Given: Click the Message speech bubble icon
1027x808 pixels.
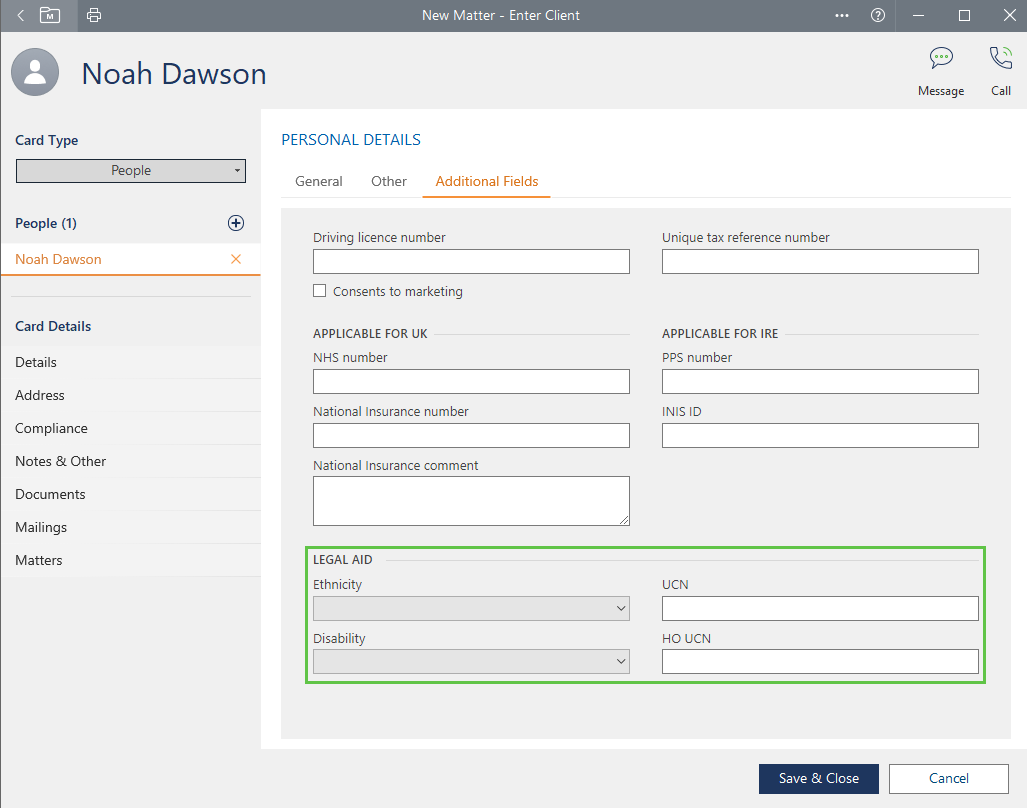Looking at the screenshot, I should (940, 58).
